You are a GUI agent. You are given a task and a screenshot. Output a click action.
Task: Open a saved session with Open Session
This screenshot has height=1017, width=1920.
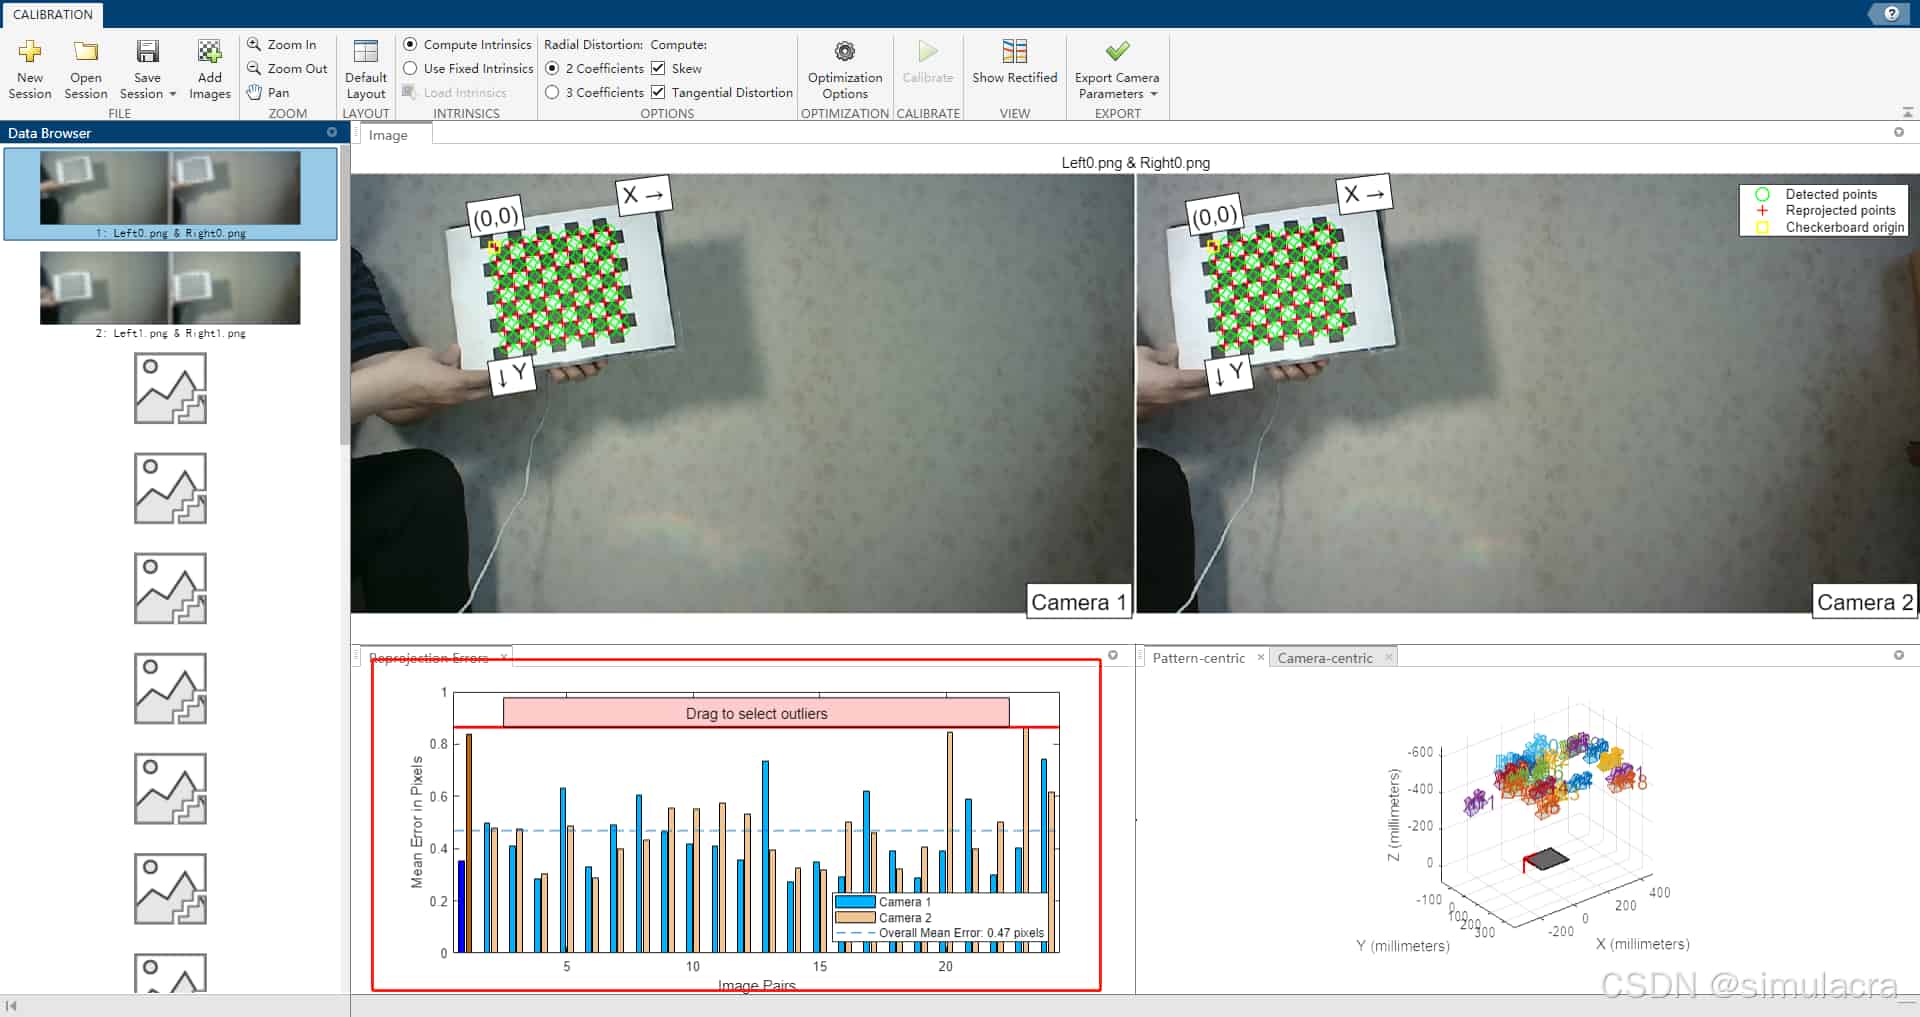(86, 53)
